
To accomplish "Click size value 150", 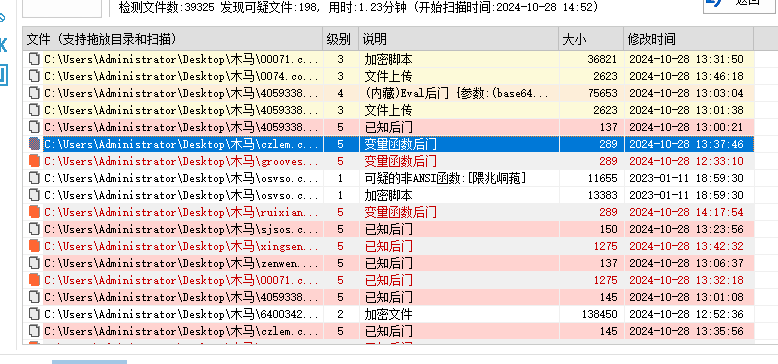I will [608, 229].
